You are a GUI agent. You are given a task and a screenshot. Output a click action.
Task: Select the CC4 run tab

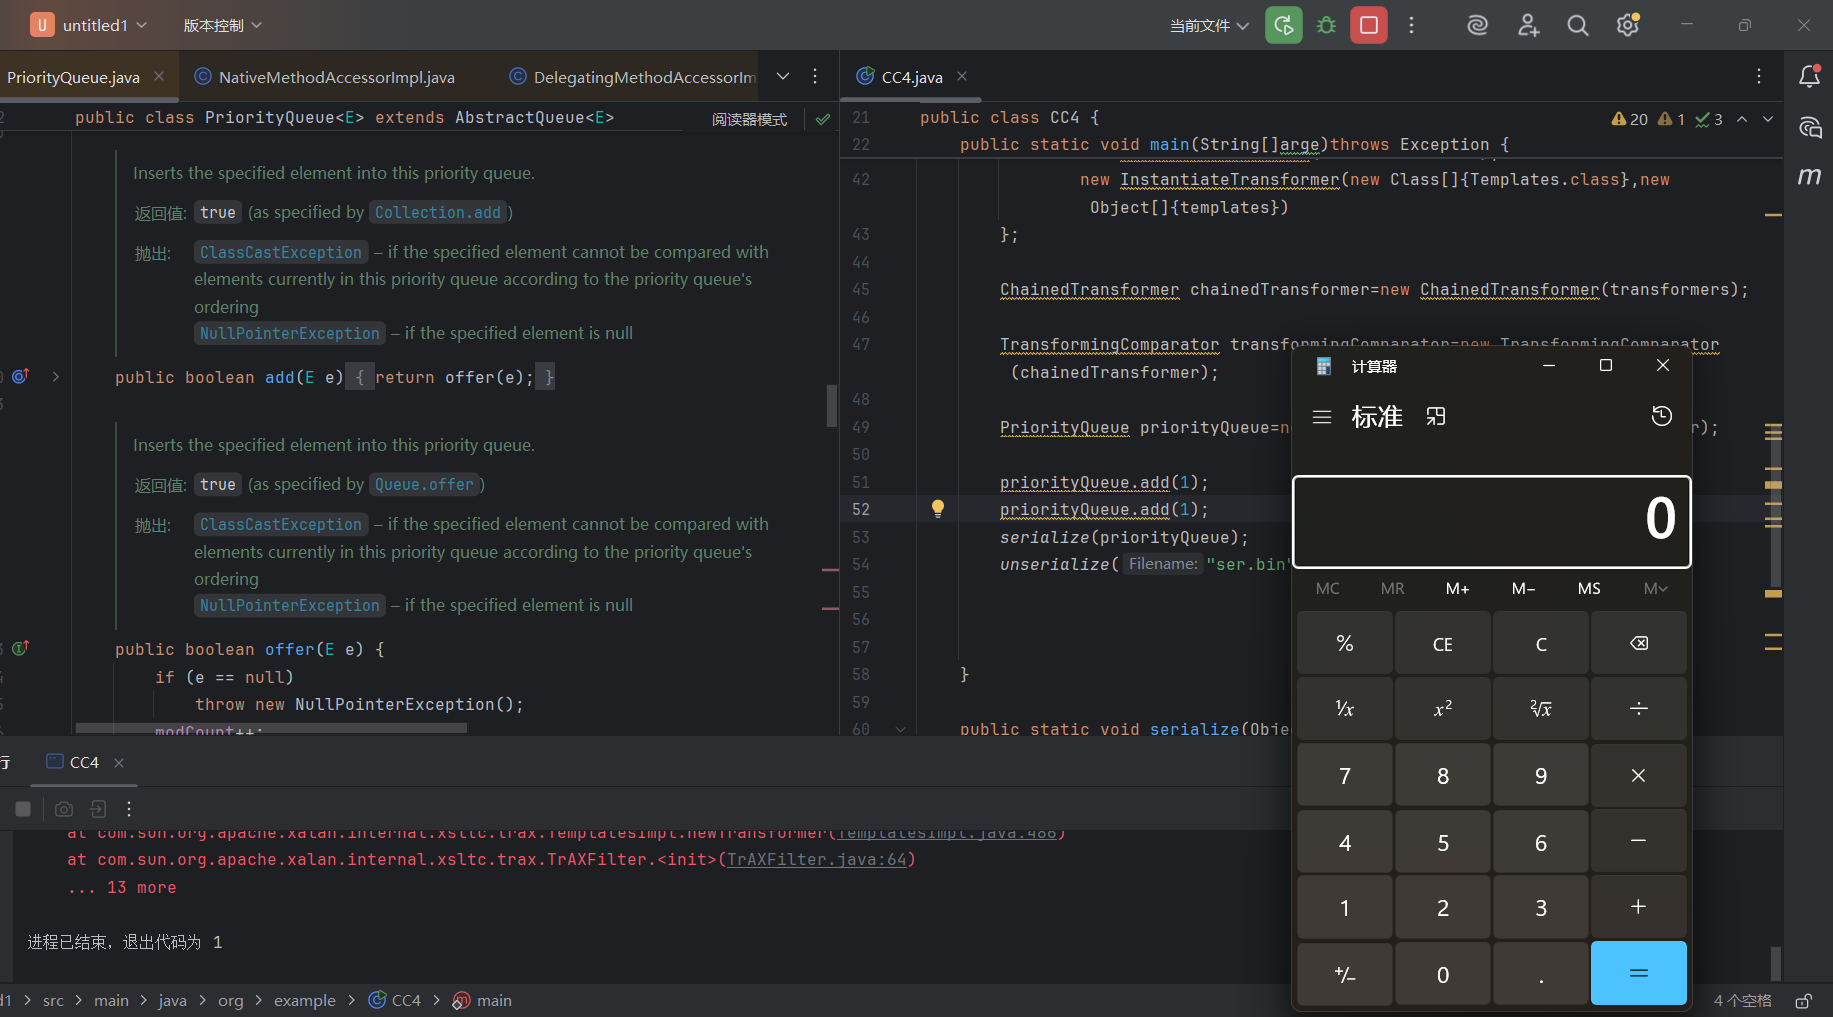pos(84,762)
